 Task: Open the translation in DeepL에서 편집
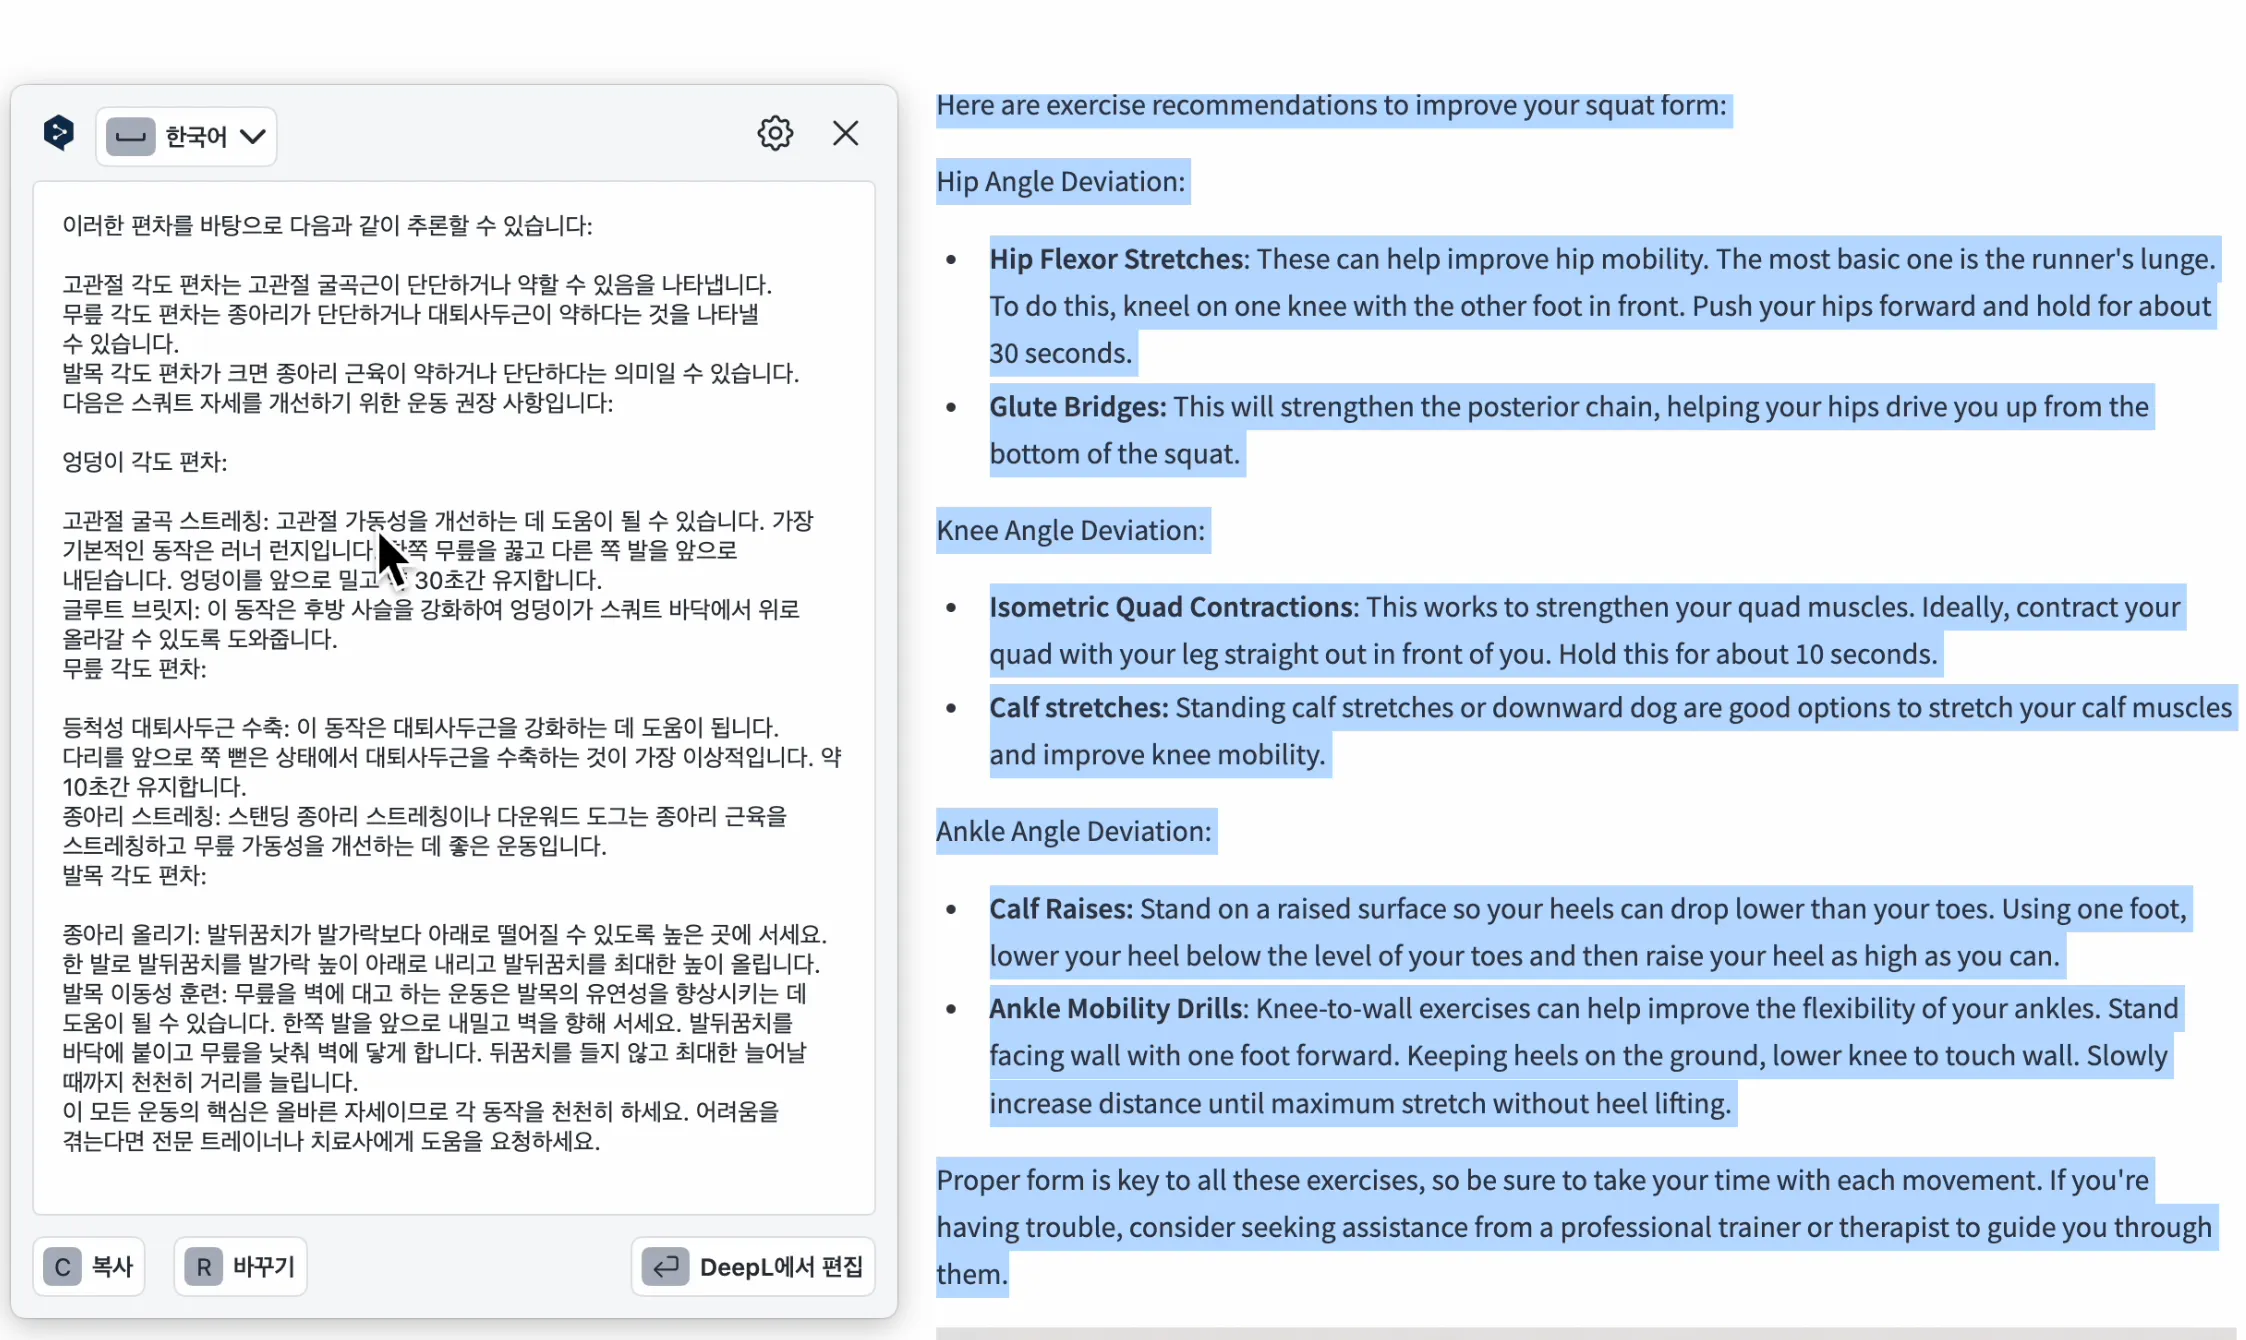(753, 1266)
